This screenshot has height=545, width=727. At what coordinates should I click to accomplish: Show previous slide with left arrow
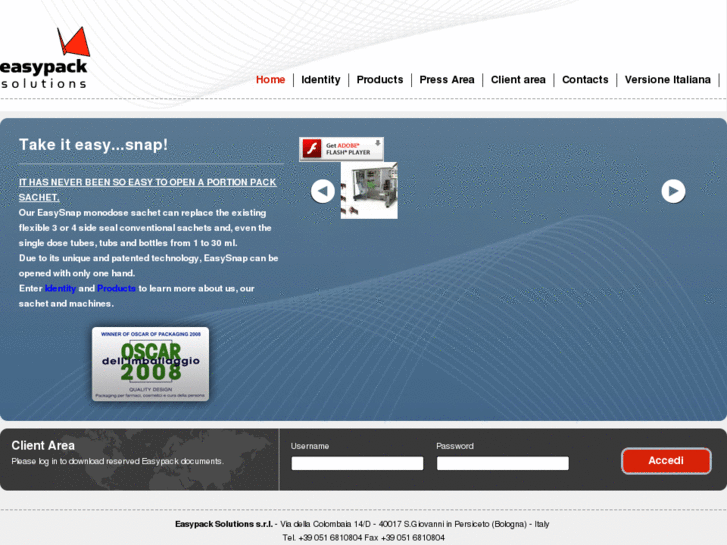323,191
